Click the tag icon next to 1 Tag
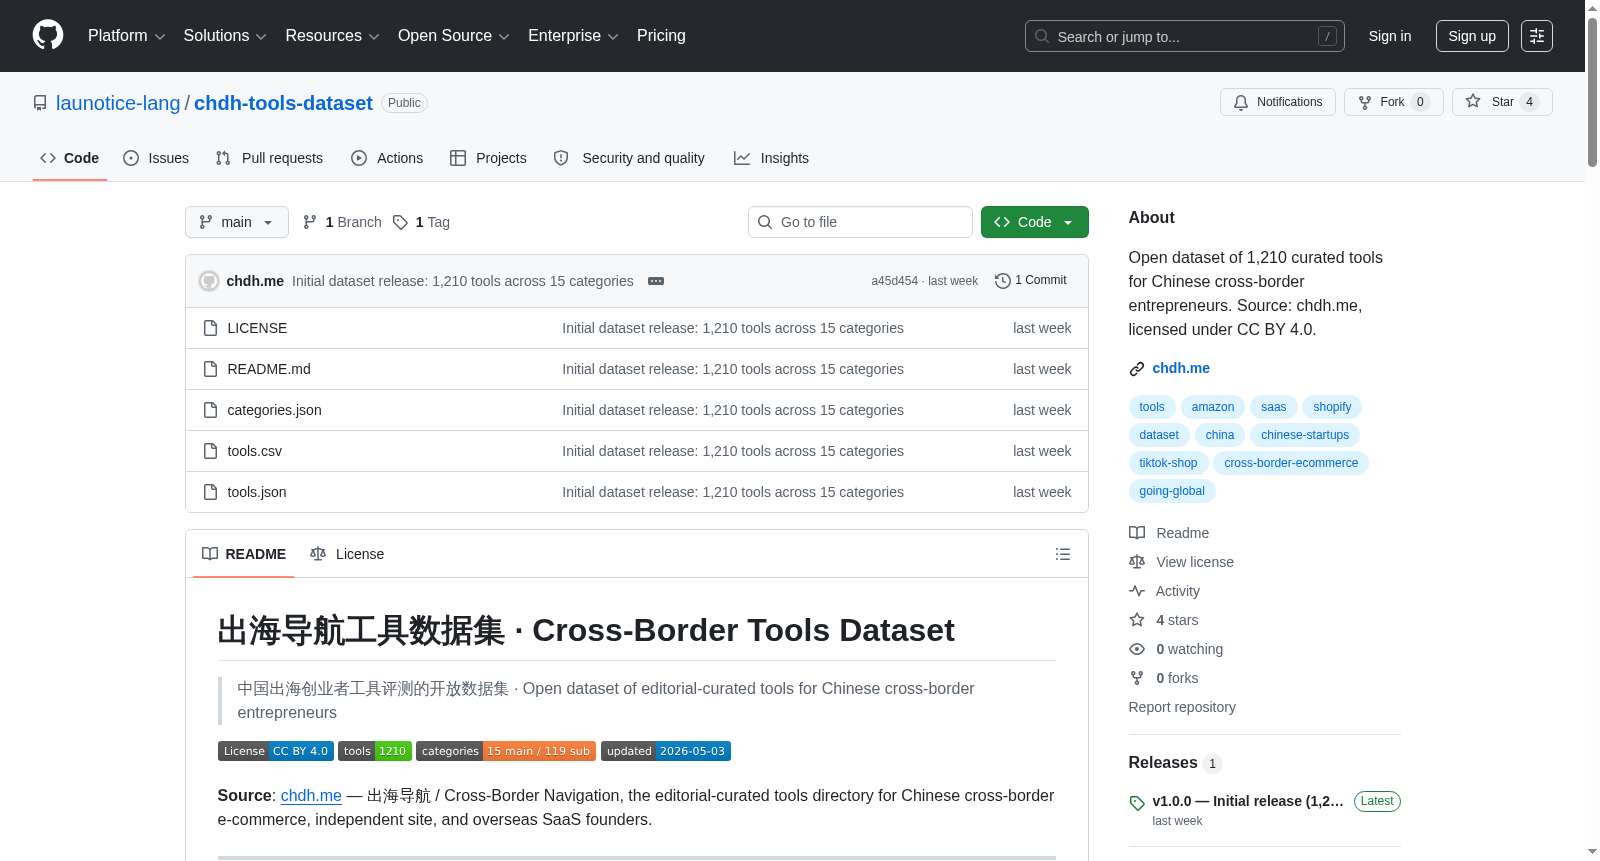Image resolution: width=1600 pixels, height=861 pixels. (400, 222)
